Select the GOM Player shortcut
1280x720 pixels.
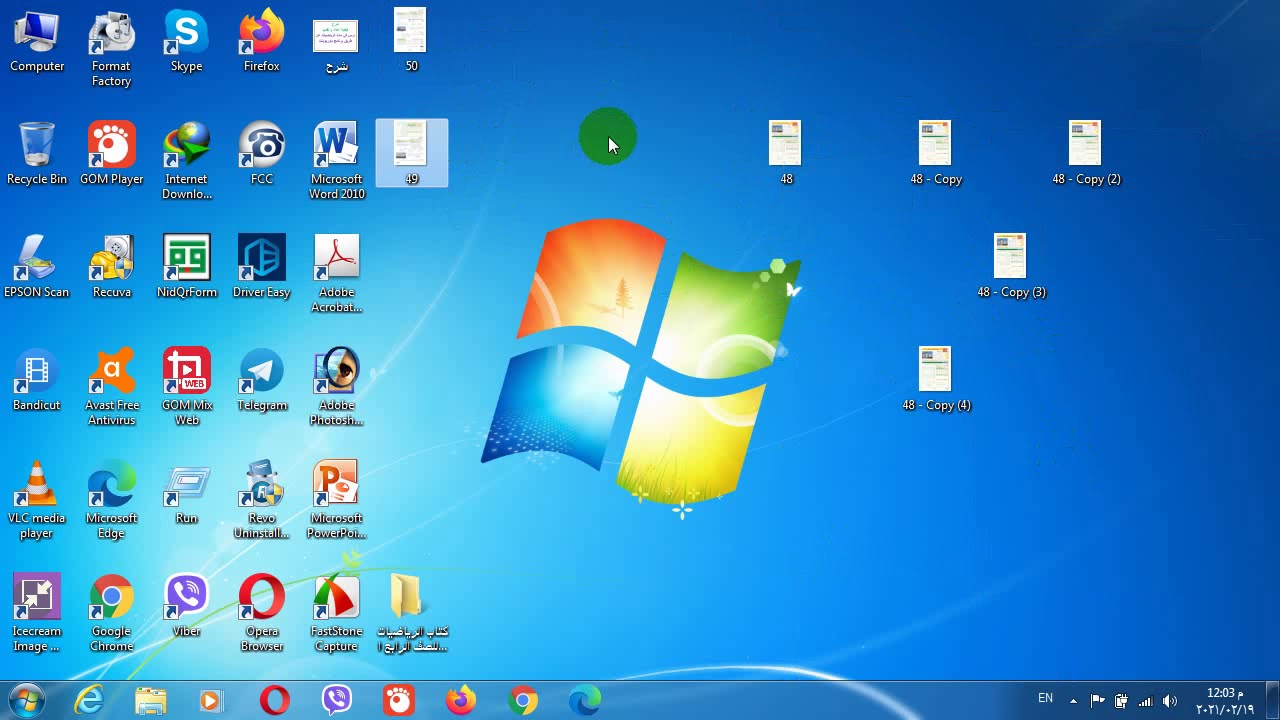[x=111, y=154]
